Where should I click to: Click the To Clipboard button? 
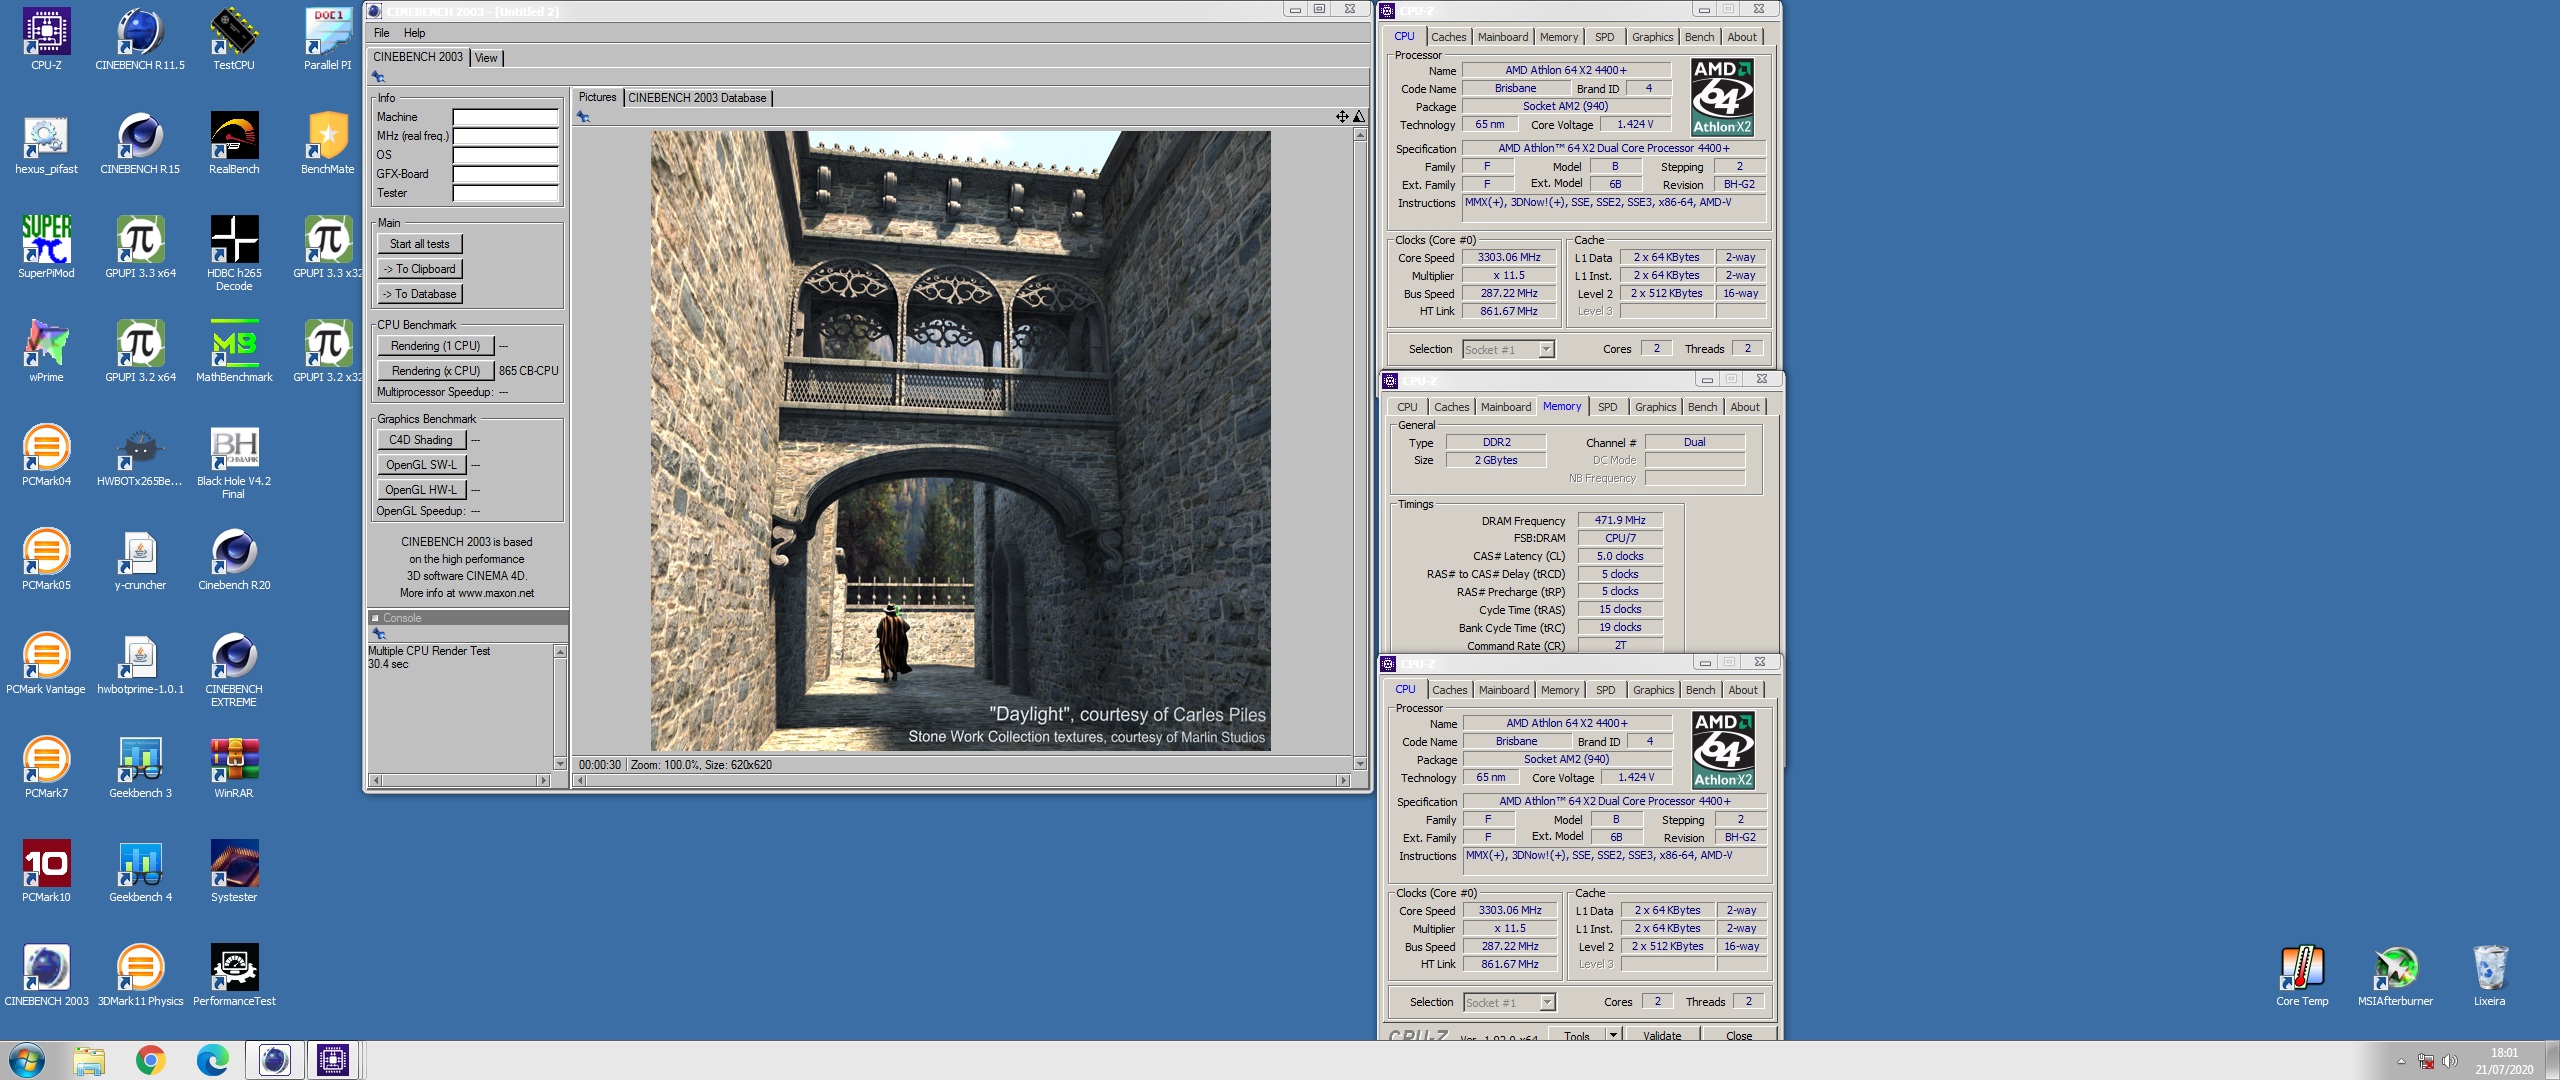pos(419,269)
